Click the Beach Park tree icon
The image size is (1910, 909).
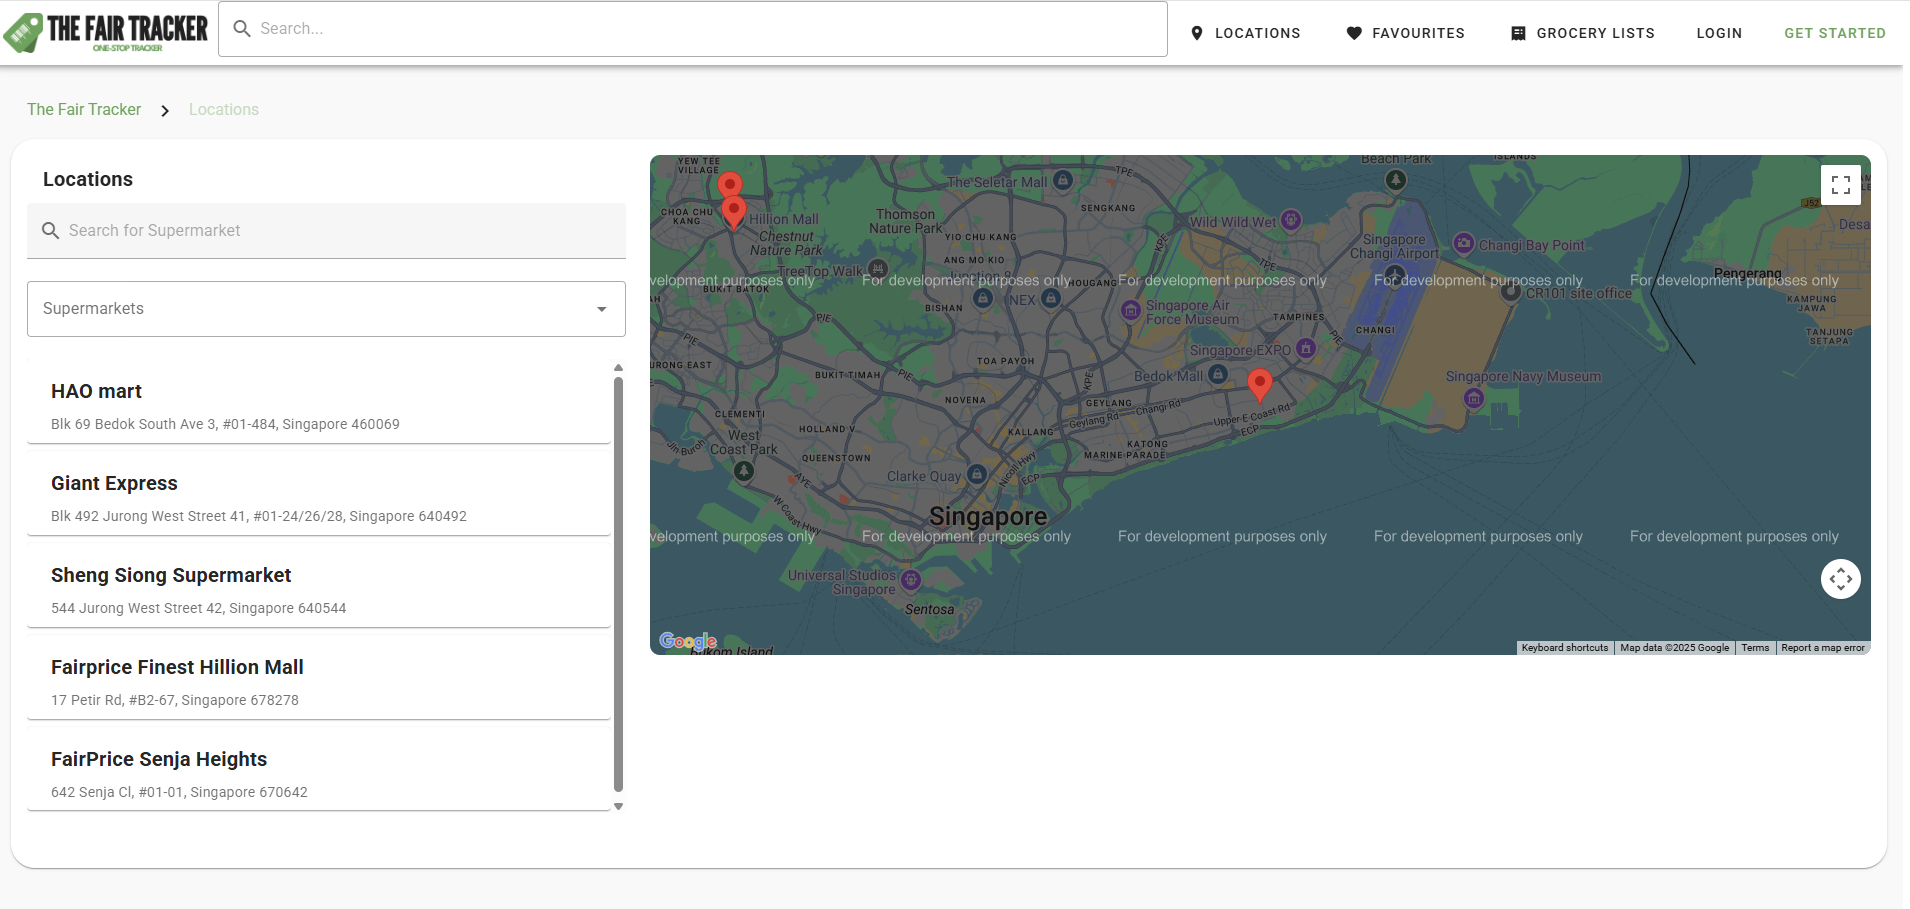[x=1396, y=180]
